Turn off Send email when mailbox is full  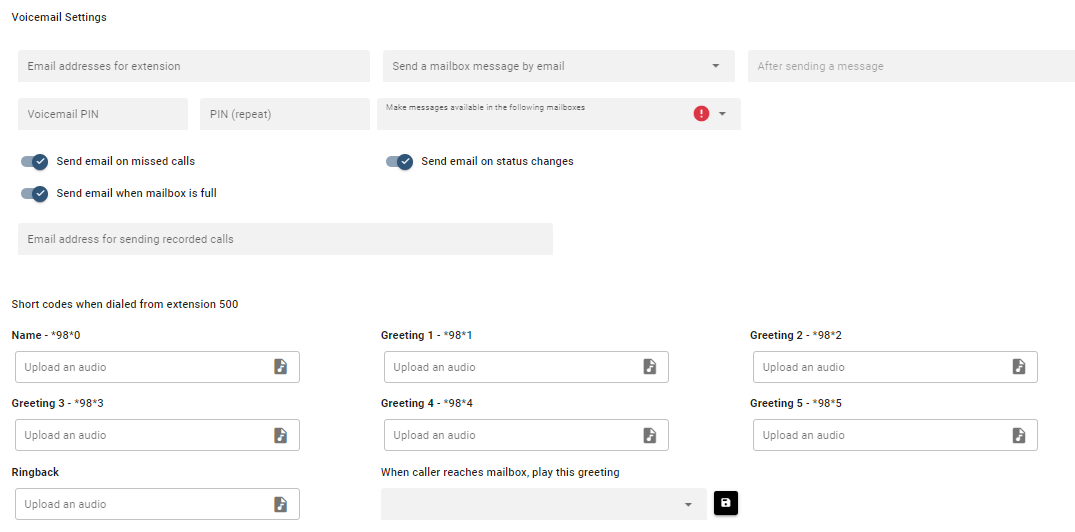click(35, 194)
